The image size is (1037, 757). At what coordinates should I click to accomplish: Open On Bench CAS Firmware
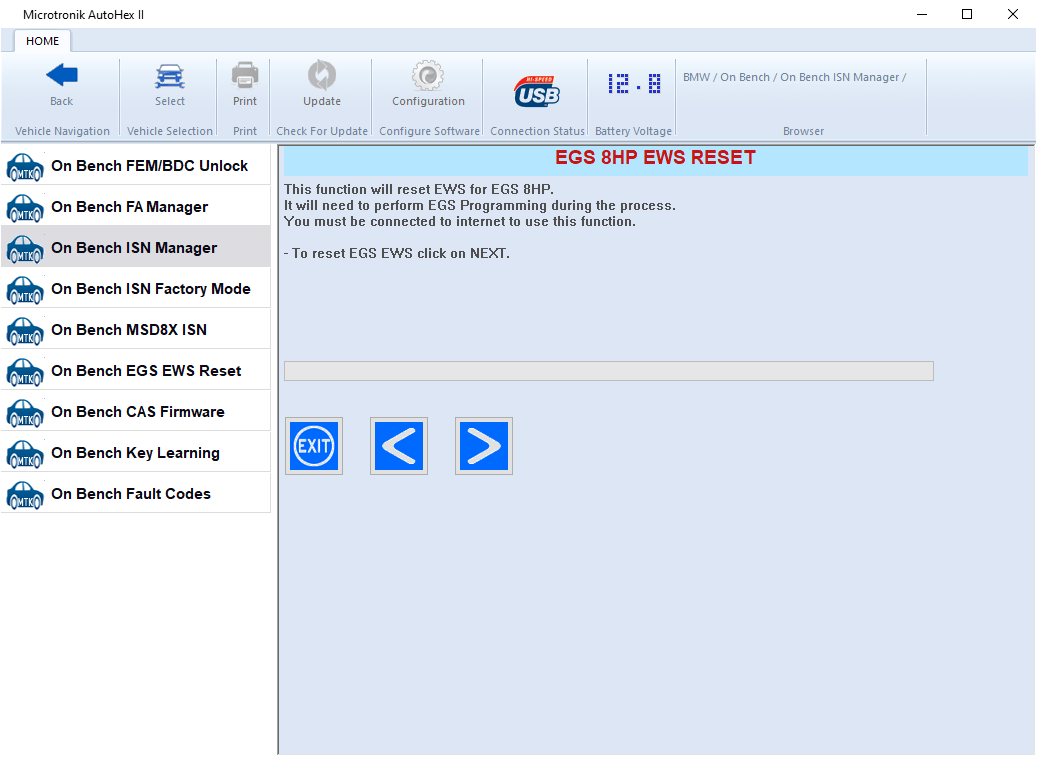[x=136, y=411]
